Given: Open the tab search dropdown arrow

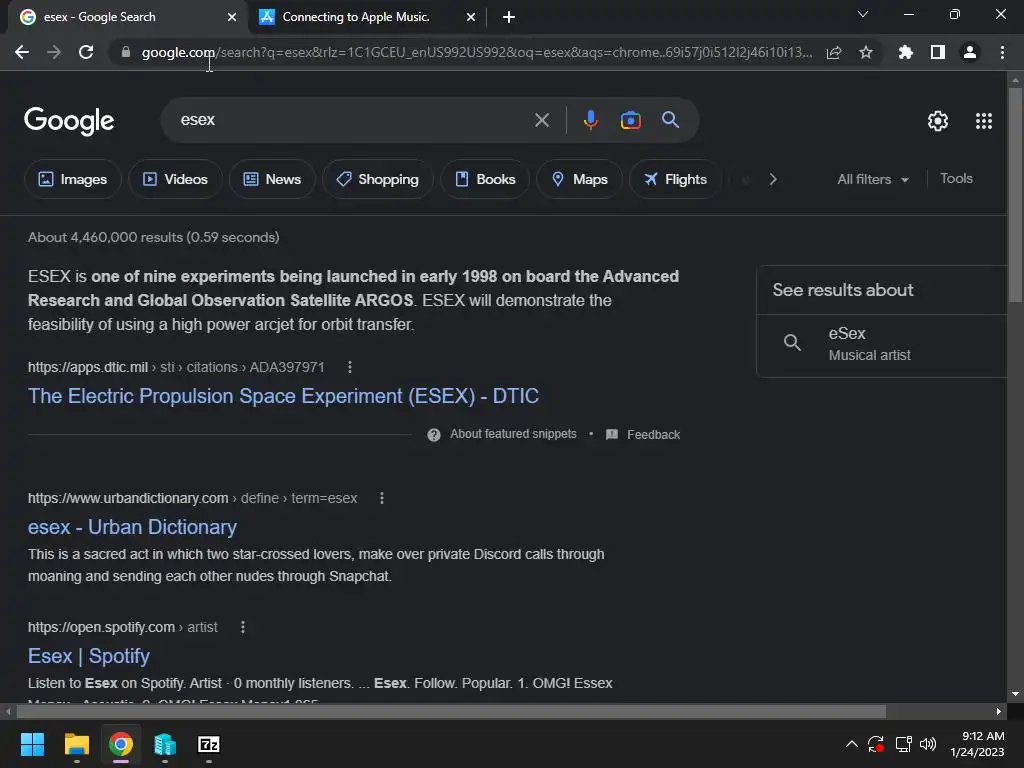Looking at the screenshot, I should [x=863, y=14].
